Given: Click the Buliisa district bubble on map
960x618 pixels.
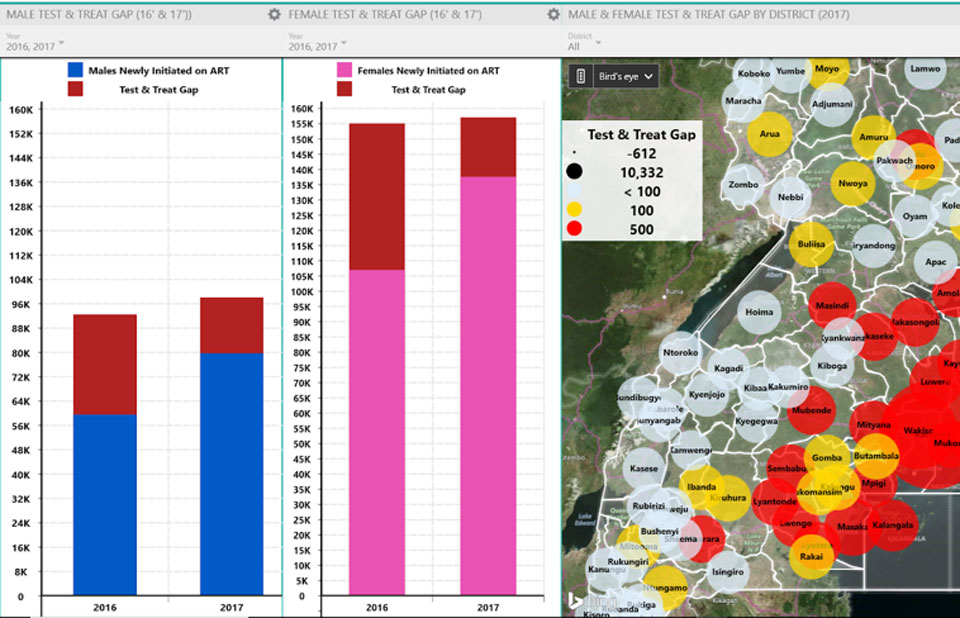Looking at the screenshot, I should click(811, 244).
